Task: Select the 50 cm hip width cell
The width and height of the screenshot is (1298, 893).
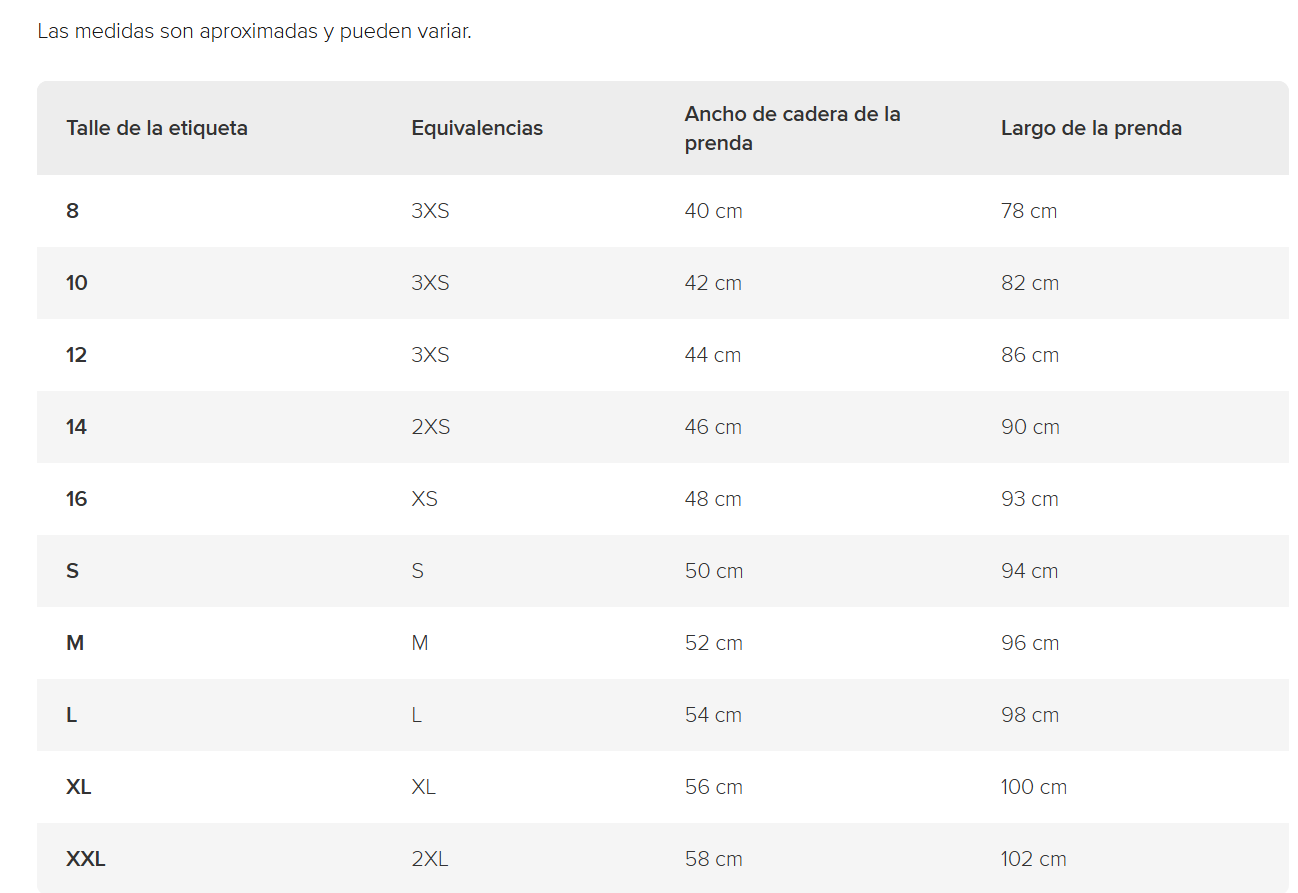Action: tap(714, 571)
